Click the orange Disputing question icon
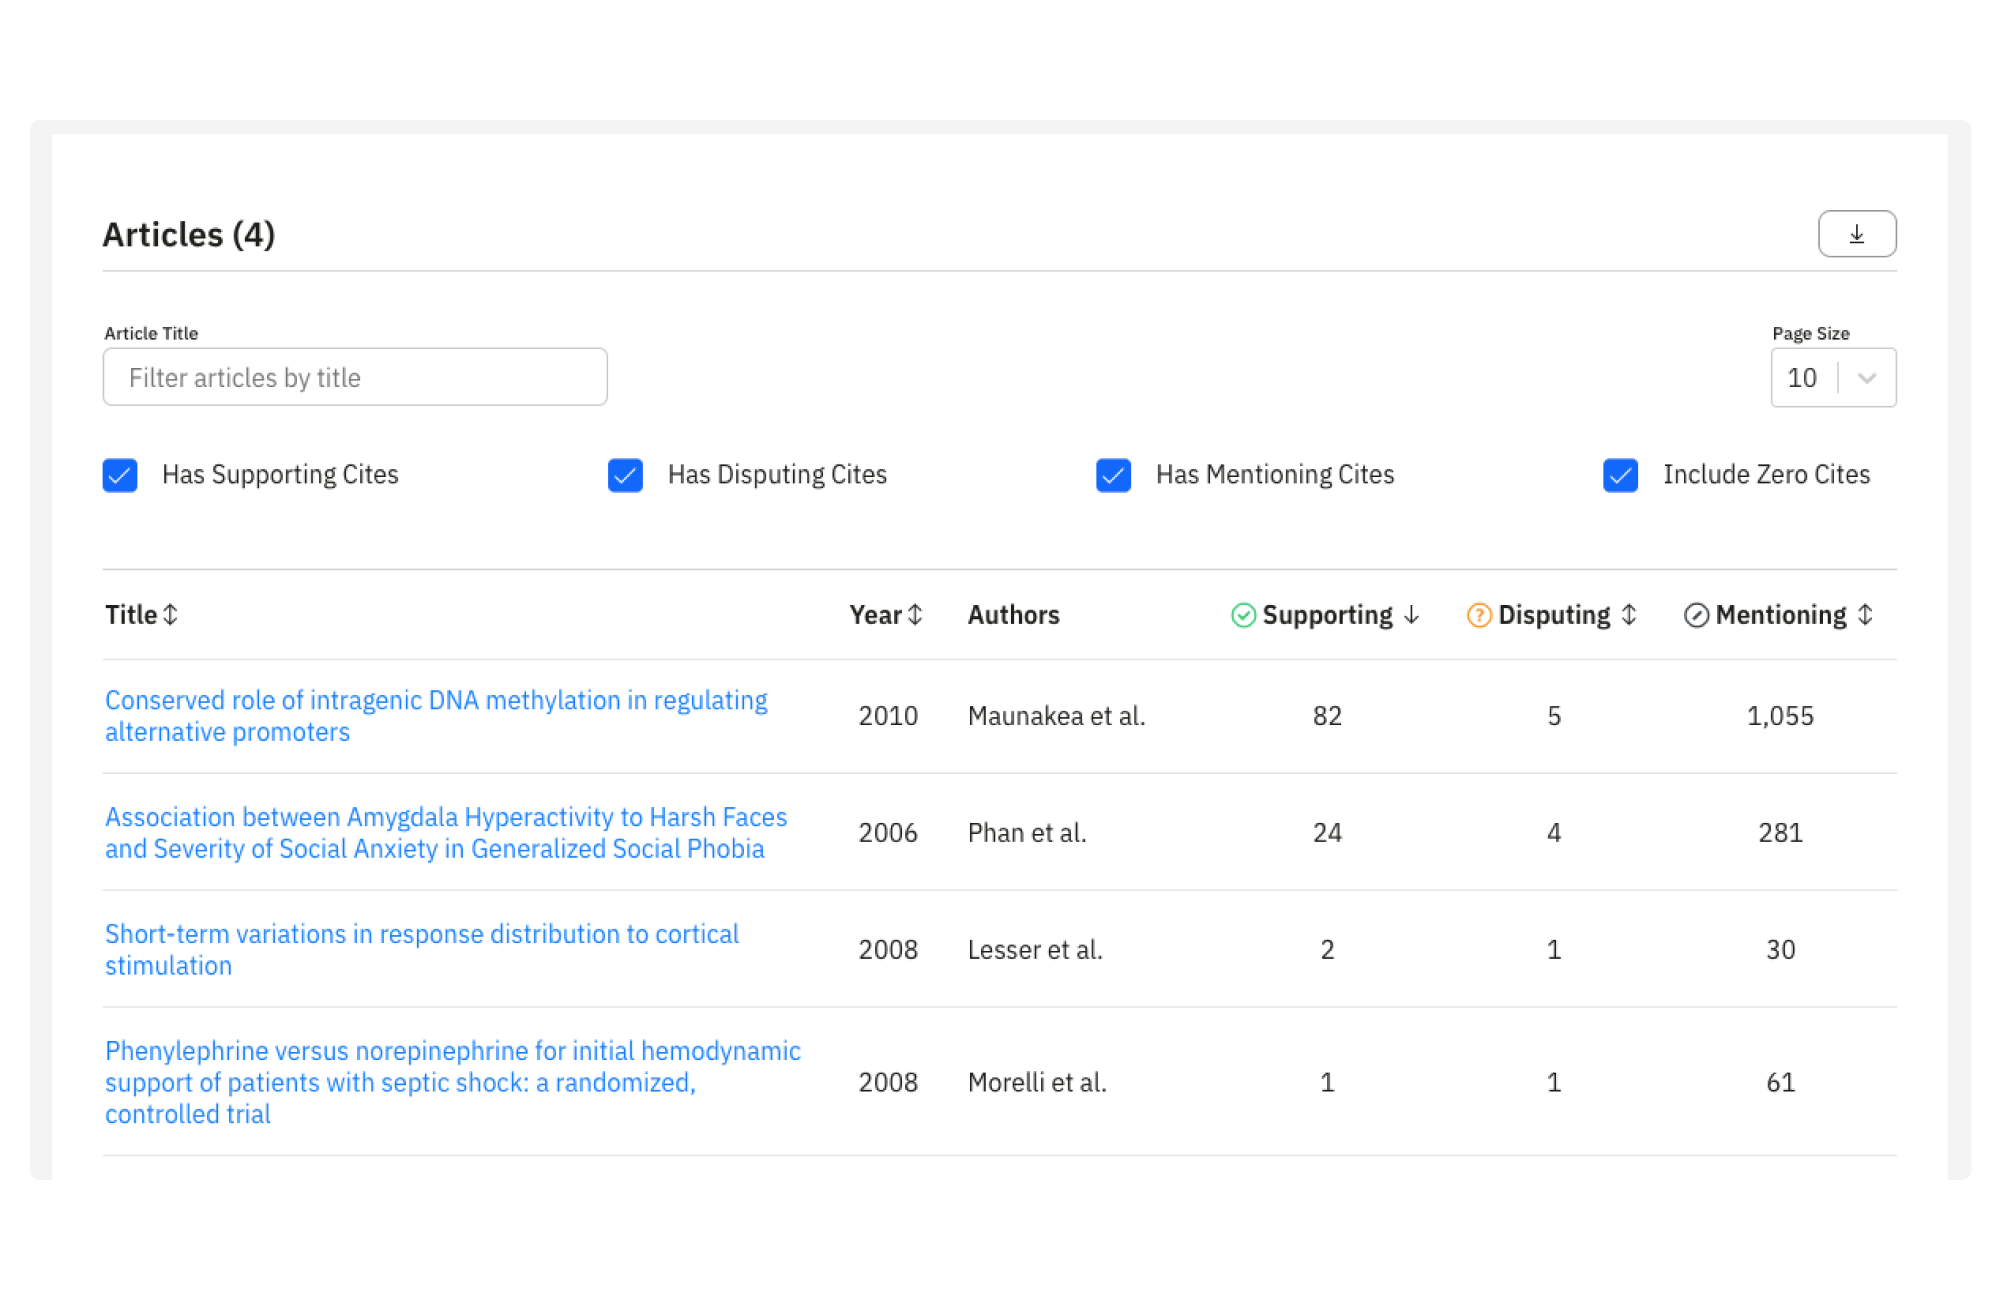Image resolution: width=2000 pixels, height=1300 pixels. (x=1479, y=615)
